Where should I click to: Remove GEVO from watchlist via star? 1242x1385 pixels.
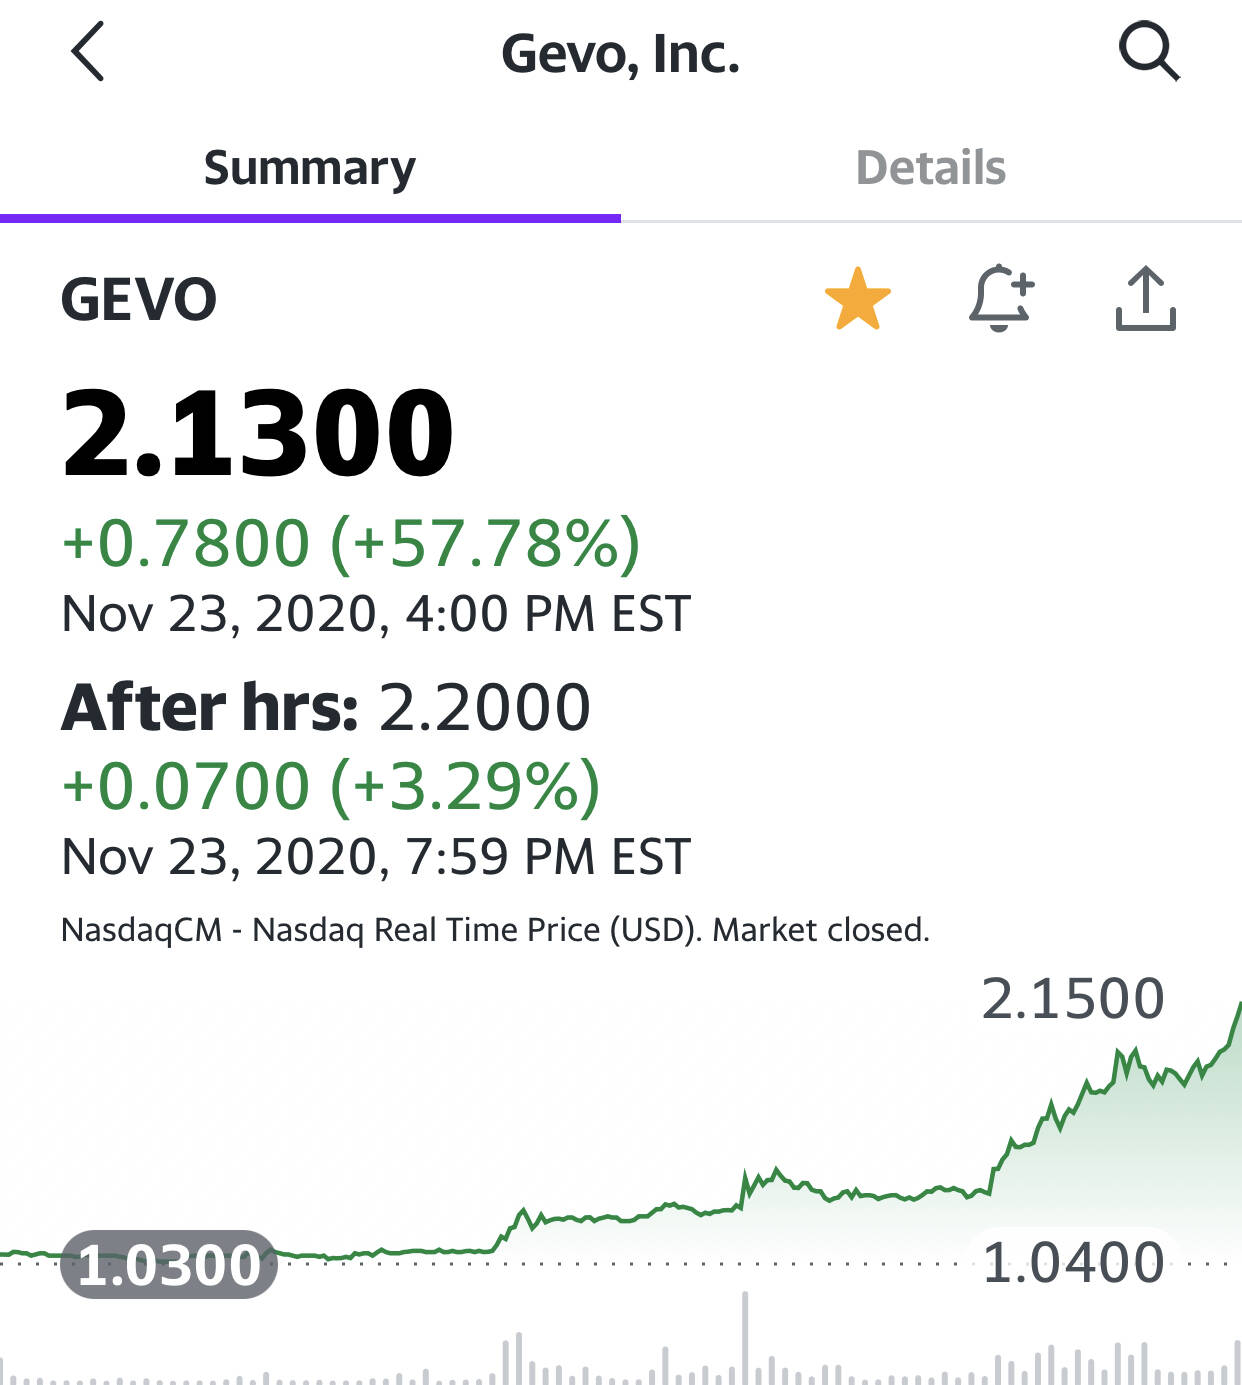click(857, 298)
